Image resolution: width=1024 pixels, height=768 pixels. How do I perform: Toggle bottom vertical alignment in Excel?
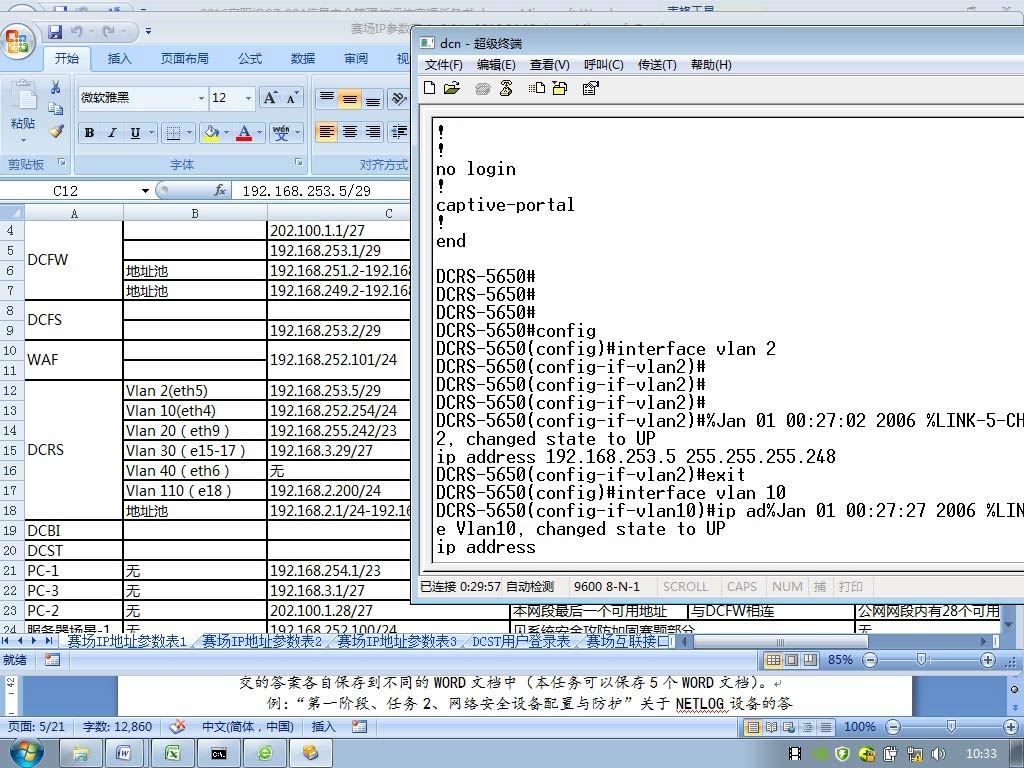click(x=373, y=99)
